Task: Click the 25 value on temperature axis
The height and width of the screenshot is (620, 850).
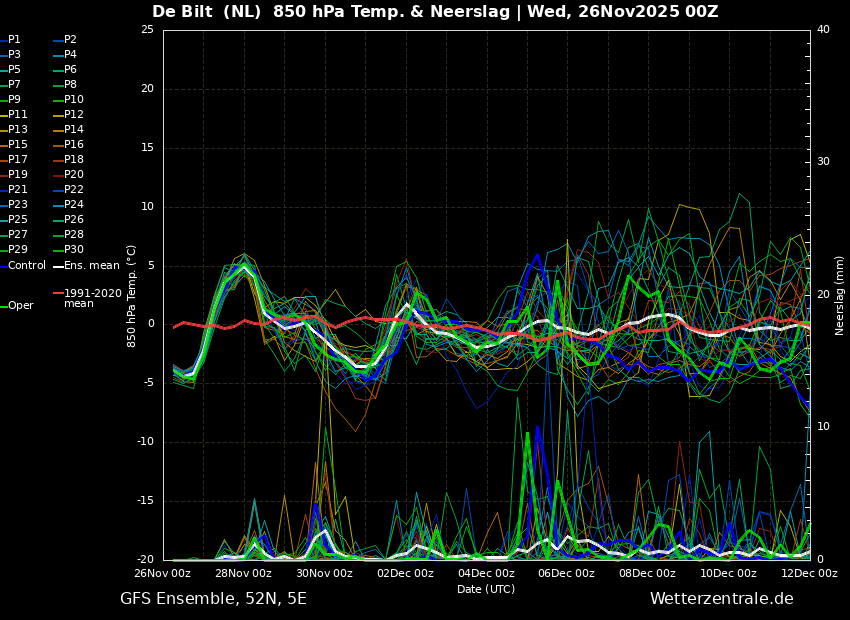Action: click(147, 30)
